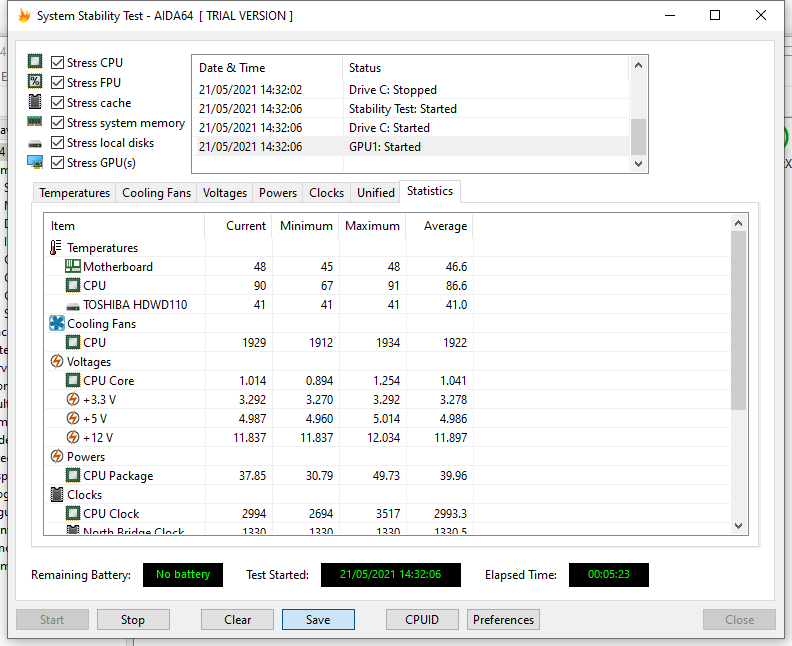Click the disk drive icon beside Stress local disks

[x=35, y=144]
